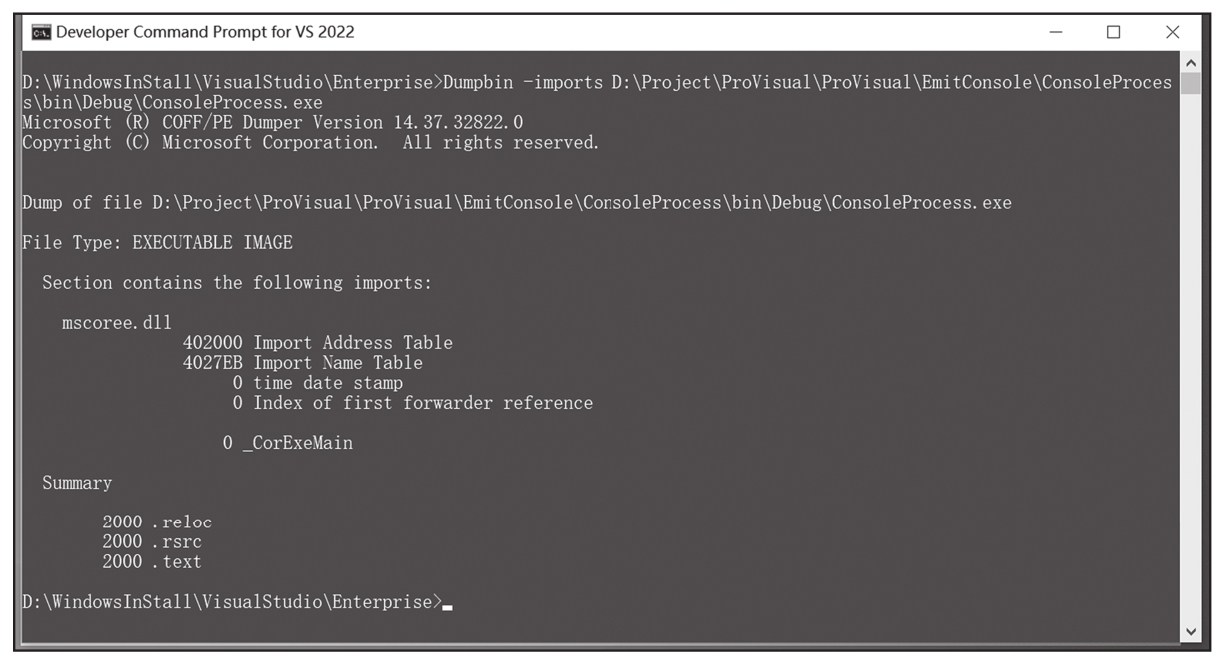Click the Dumpbin -imports command text

pos(523,82)
